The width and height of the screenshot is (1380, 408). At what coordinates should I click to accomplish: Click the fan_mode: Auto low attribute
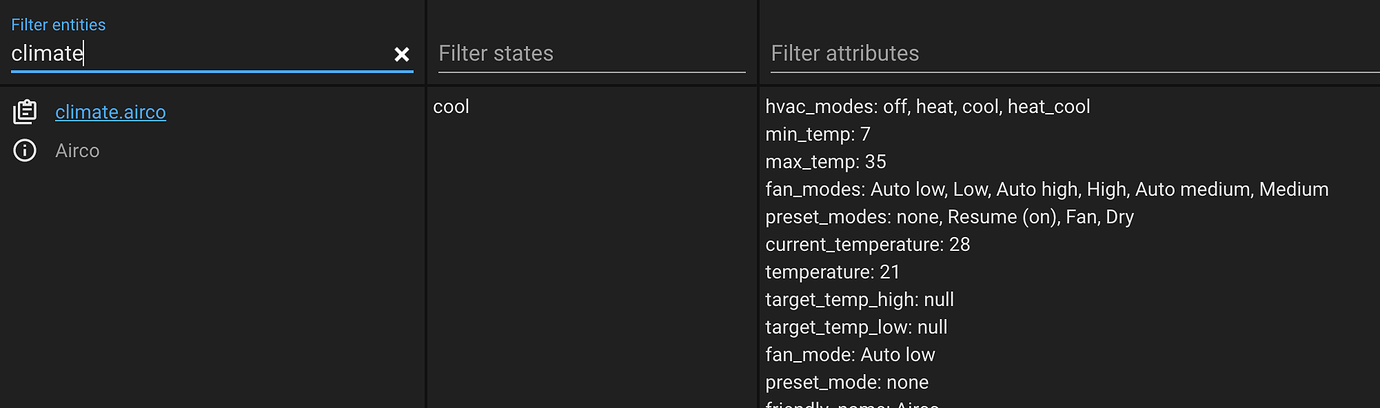[x=850, y=354]
